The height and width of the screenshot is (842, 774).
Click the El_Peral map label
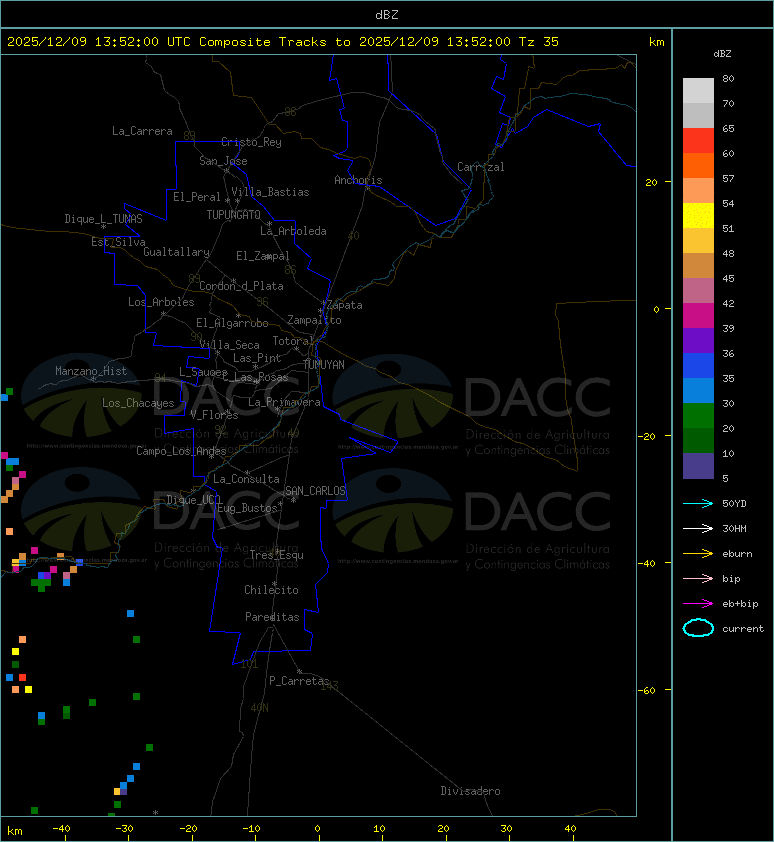(x=197, y=197)
